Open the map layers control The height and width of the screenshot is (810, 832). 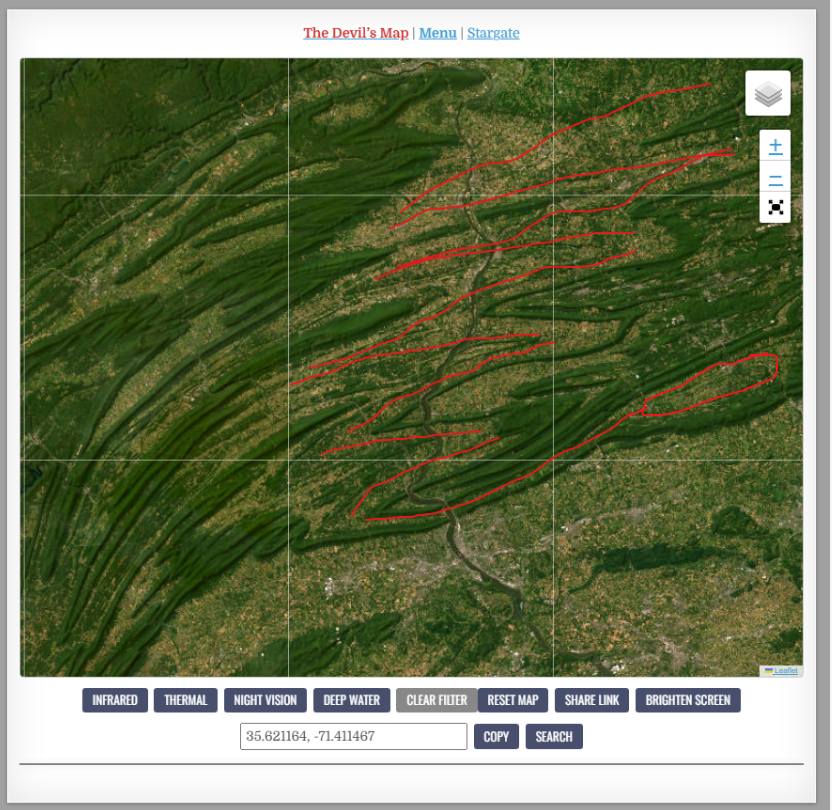767,94
